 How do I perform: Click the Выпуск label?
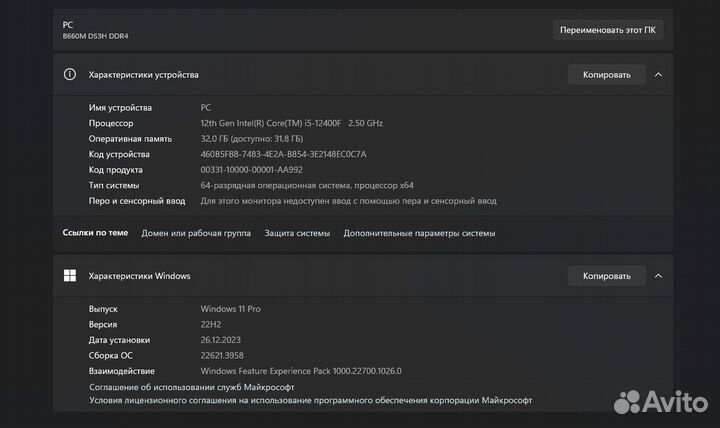tap(103, 309)
